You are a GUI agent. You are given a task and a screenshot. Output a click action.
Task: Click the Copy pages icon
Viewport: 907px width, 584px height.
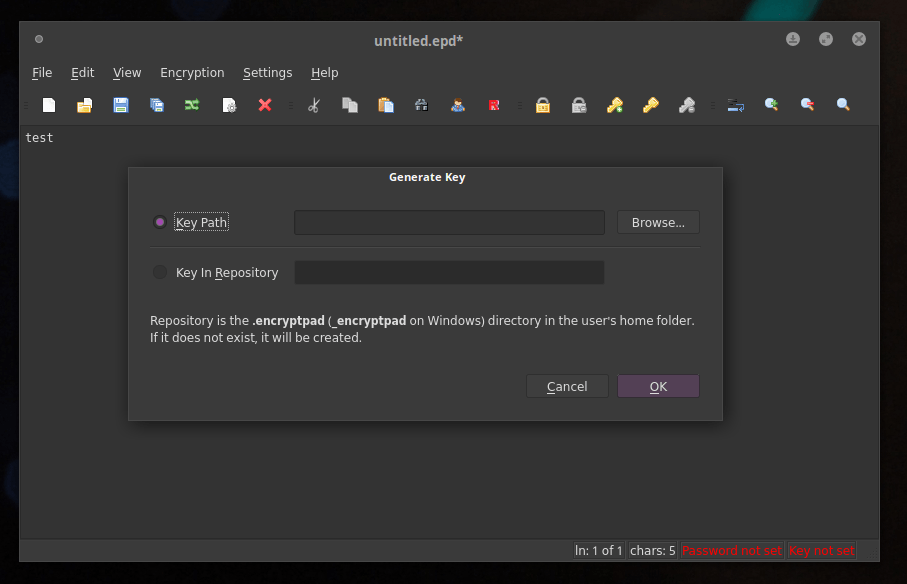point(350,105)
